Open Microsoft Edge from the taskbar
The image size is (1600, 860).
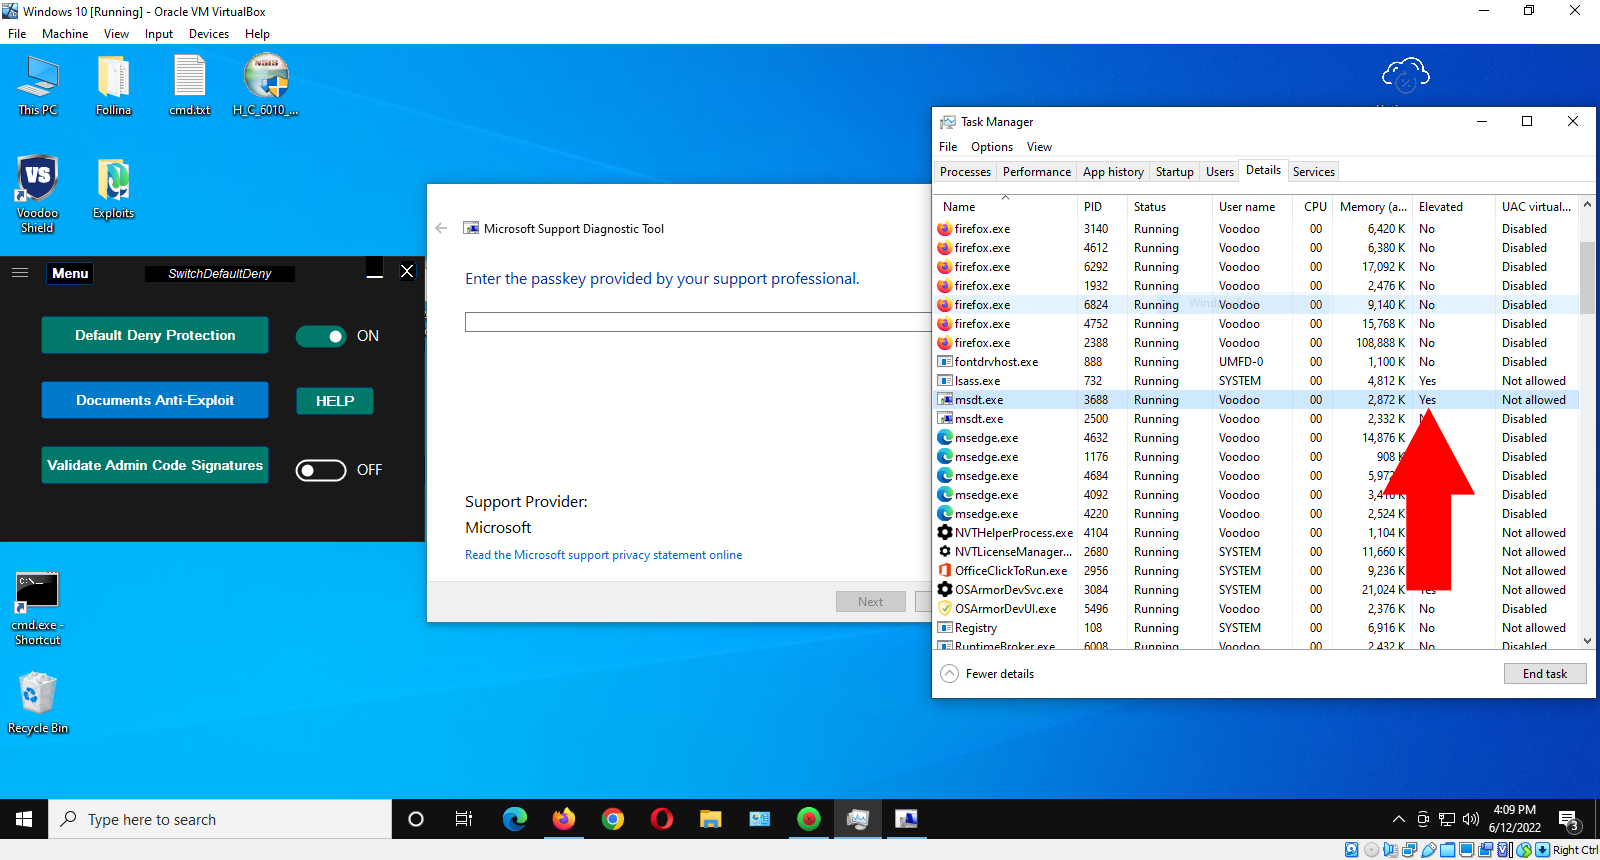515,819
